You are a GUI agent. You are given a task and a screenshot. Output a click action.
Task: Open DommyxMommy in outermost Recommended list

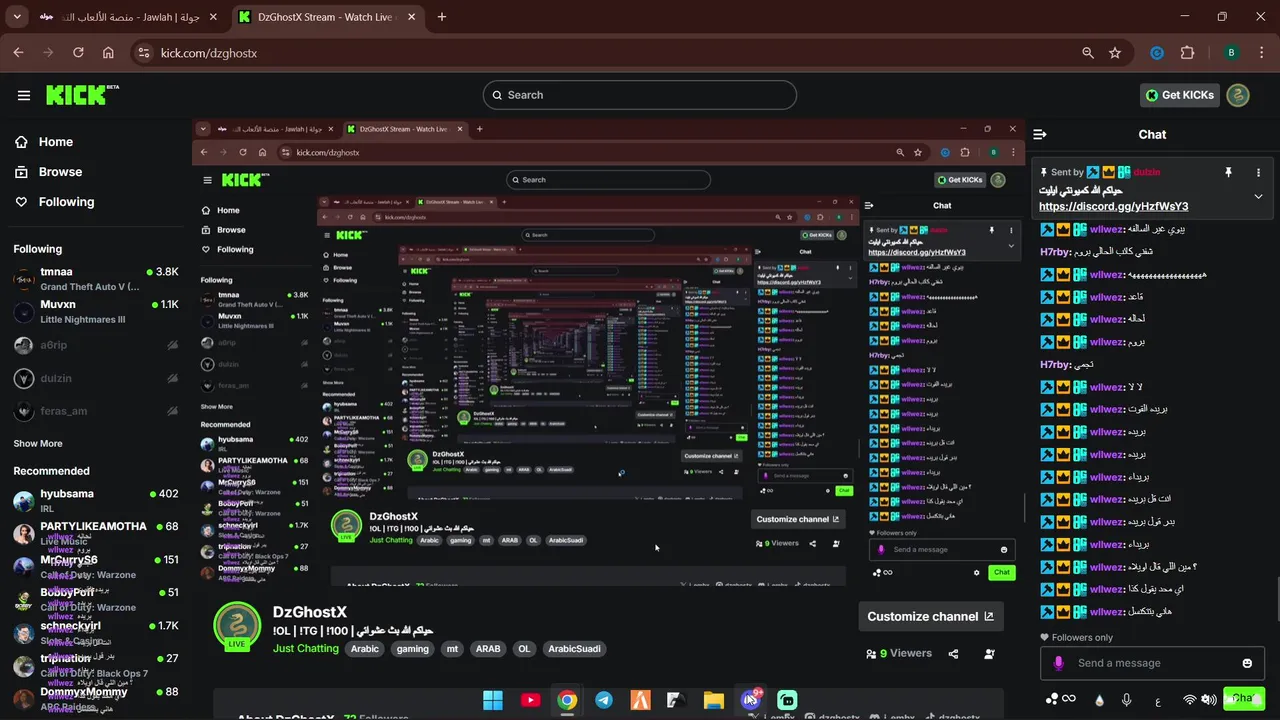tap(96, 698)
